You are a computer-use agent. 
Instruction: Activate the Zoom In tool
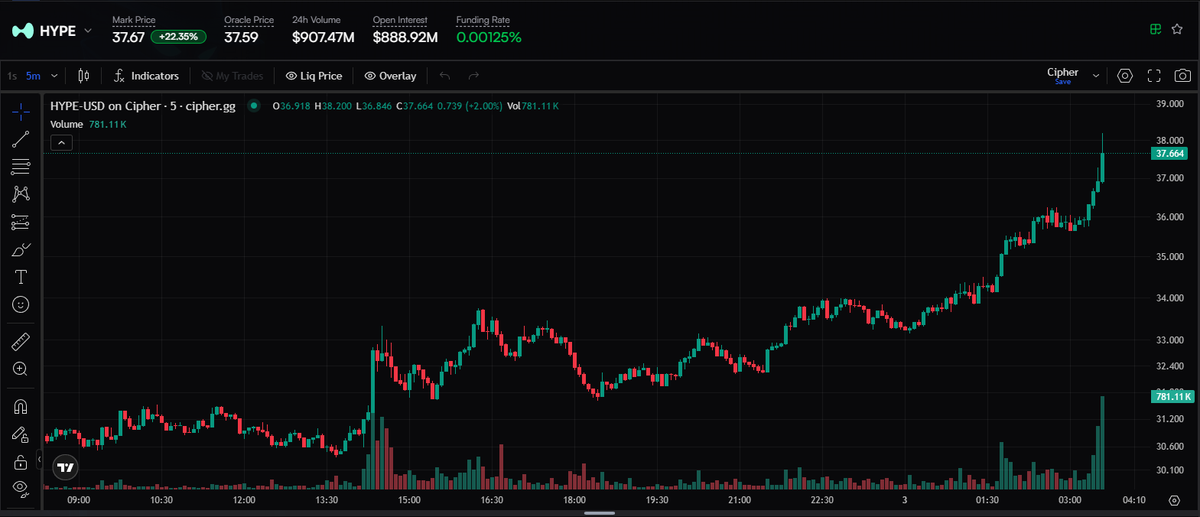(x=20, y=369)
